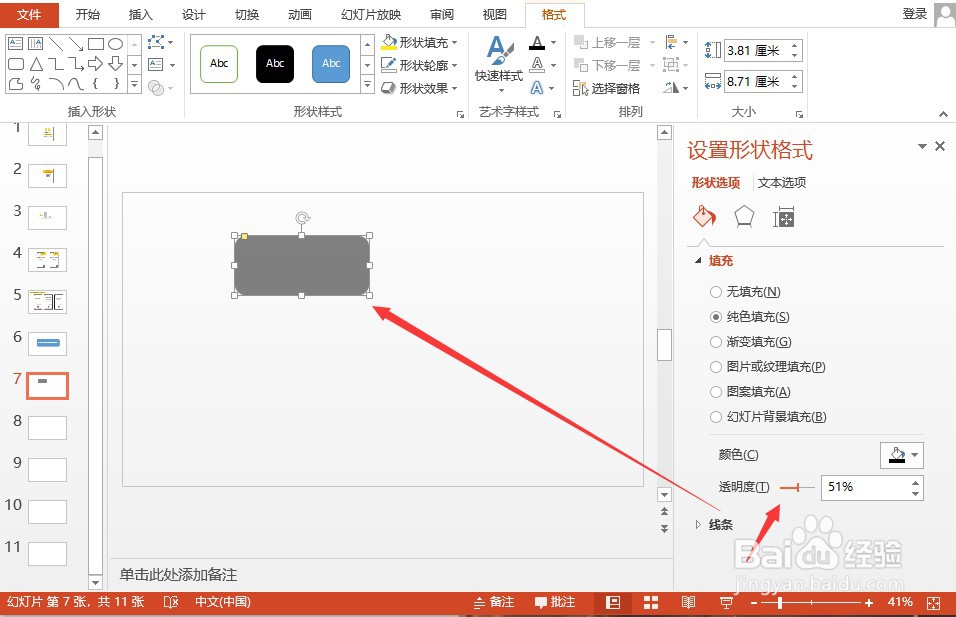Click the text outline letter A icon
The height and width of the screenshot is (617, 956).
click(x=537, y=65)
